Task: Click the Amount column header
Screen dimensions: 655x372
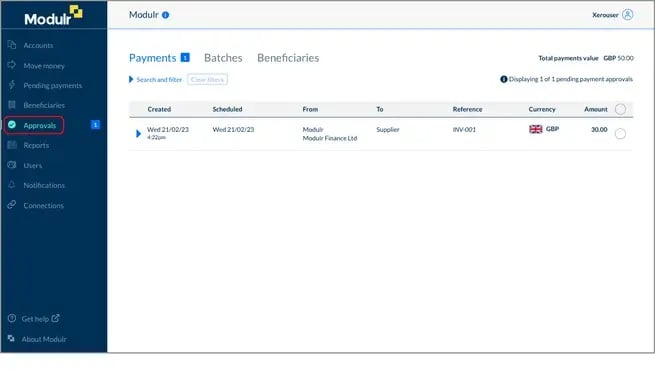Action: click(x=596, y=109)
